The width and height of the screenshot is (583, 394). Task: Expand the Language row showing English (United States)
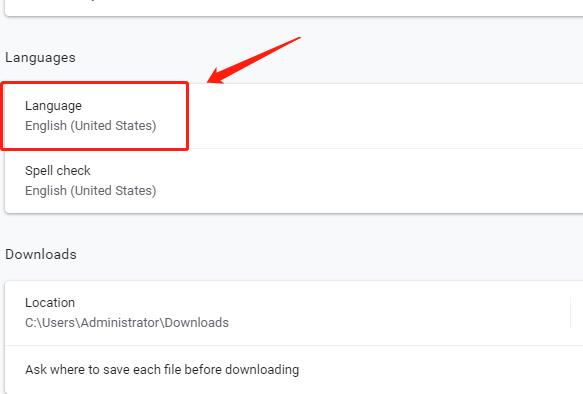click(x=294, y=116)
